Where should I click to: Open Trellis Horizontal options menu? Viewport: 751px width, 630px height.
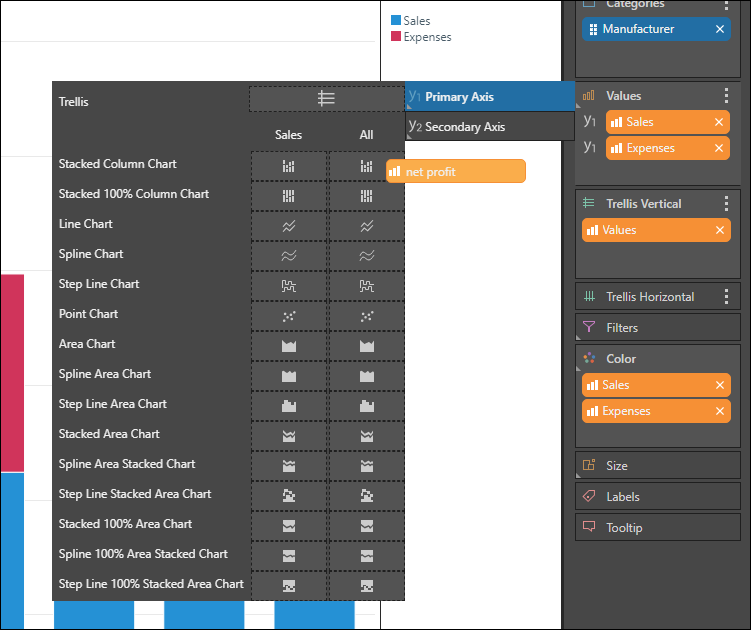[x=726, y=297]
